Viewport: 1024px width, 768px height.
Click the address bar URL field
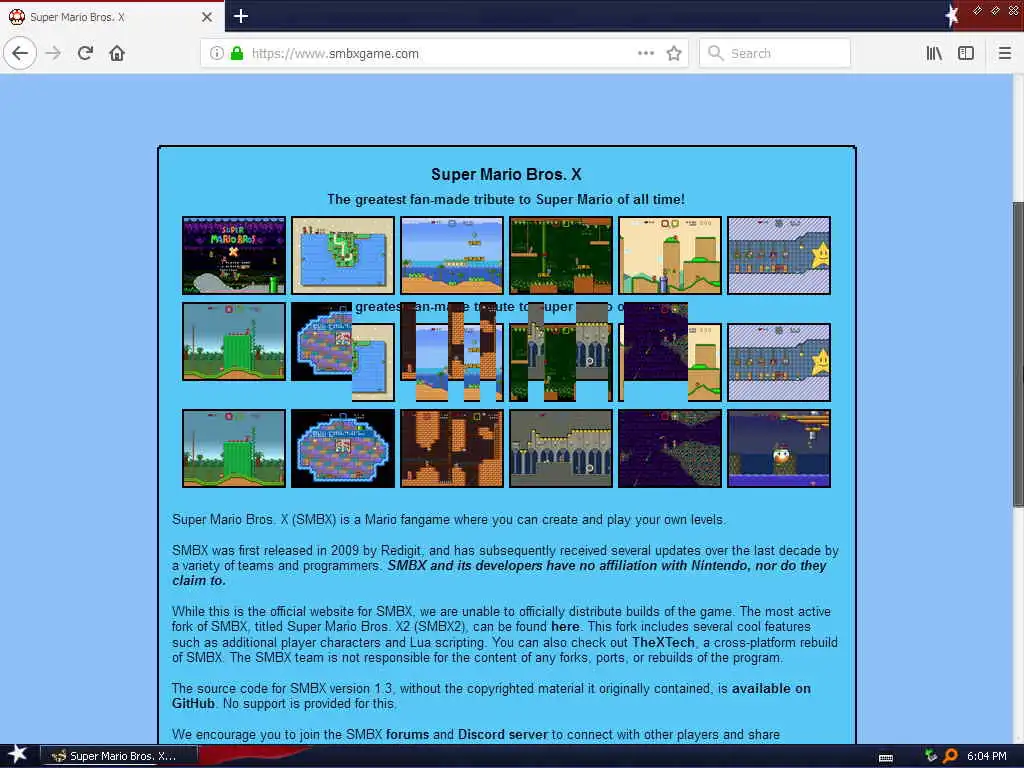443,53
